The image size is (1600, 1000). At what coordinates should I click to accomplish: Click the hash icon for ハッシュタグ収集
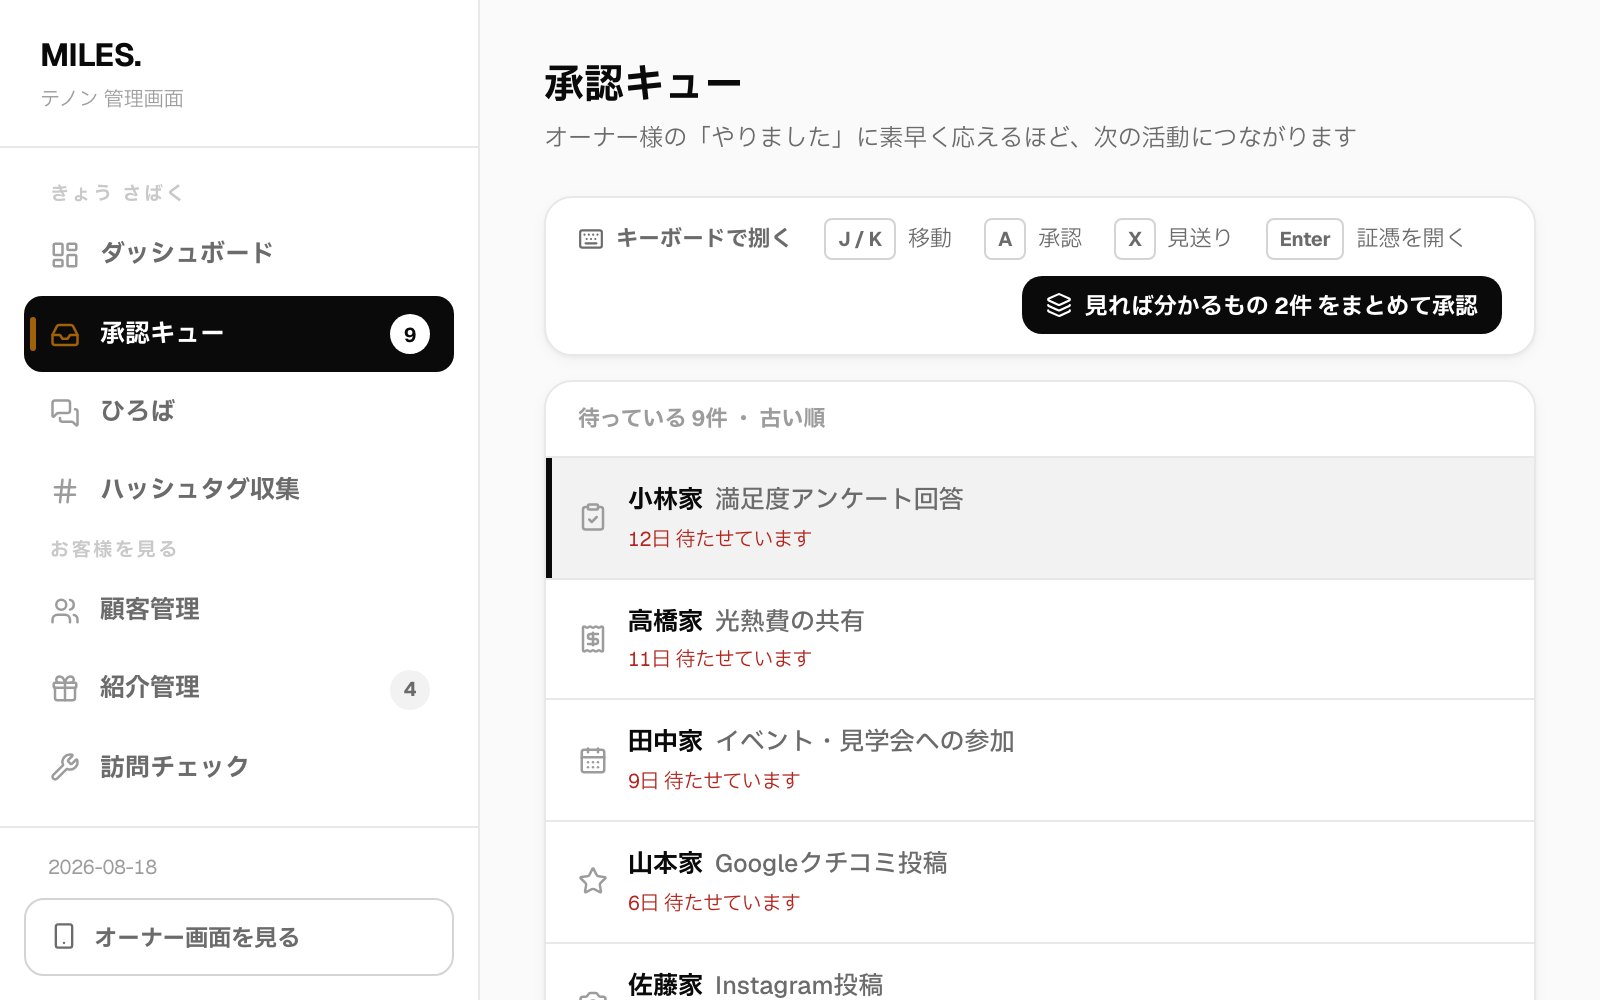coord(65,491)
